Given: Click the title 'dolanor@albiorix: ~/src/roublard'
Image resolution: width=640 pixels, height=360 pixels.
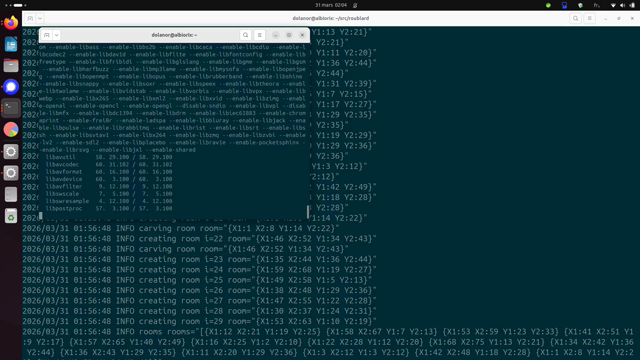Looking at the screenshot, I should coord(331,18).
